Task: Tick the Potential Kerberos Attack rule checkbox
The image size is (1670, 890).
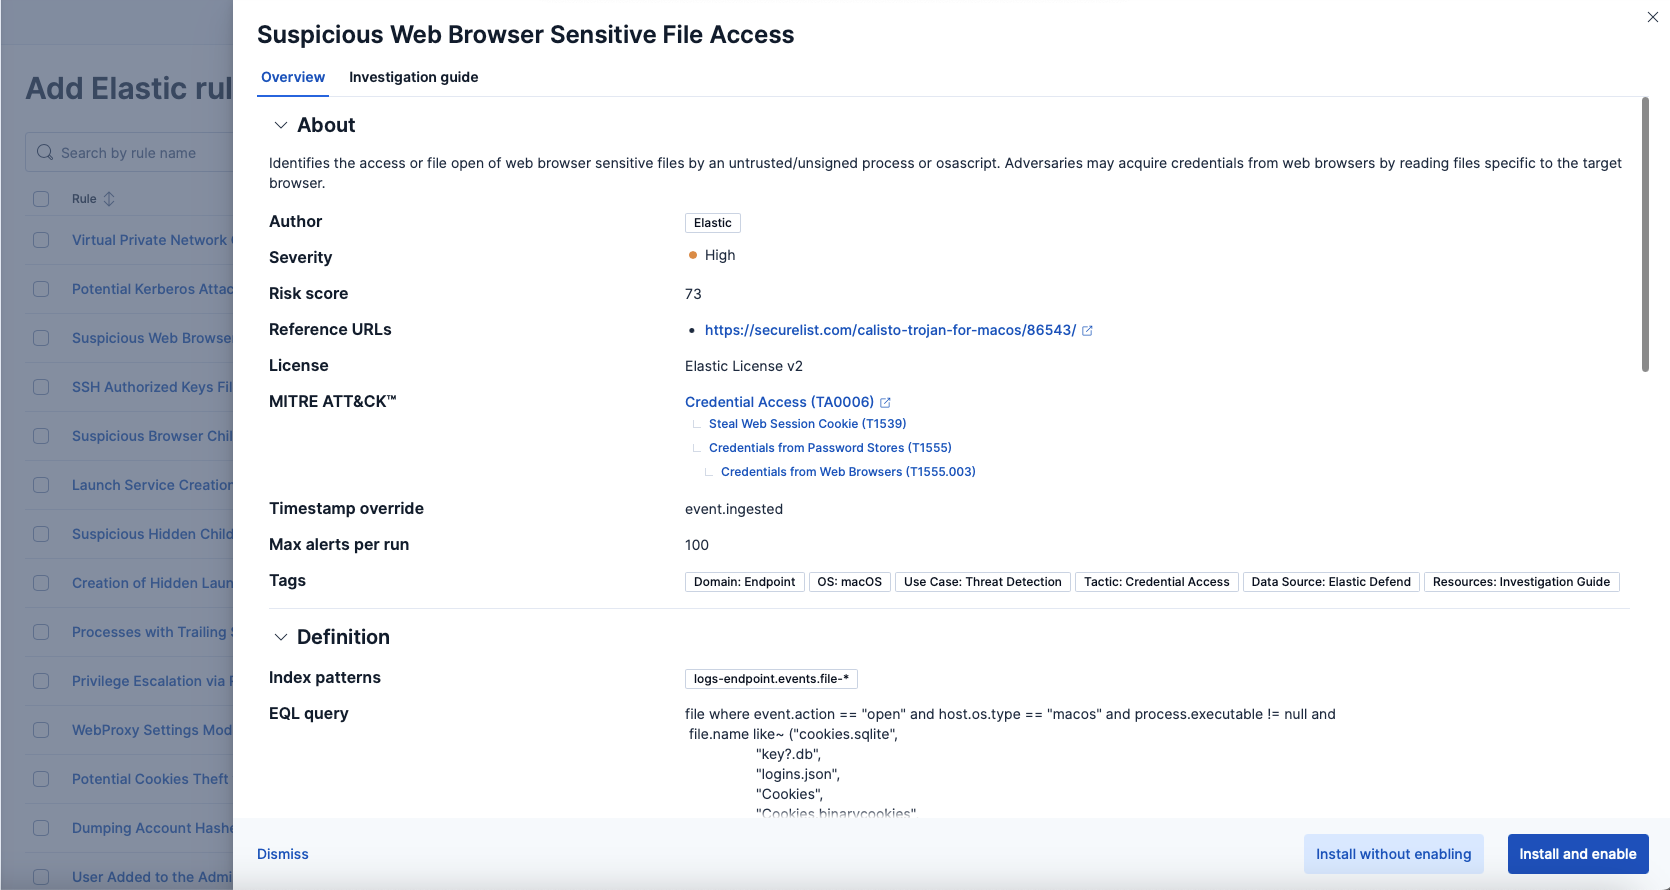Action: pos(41,289)
